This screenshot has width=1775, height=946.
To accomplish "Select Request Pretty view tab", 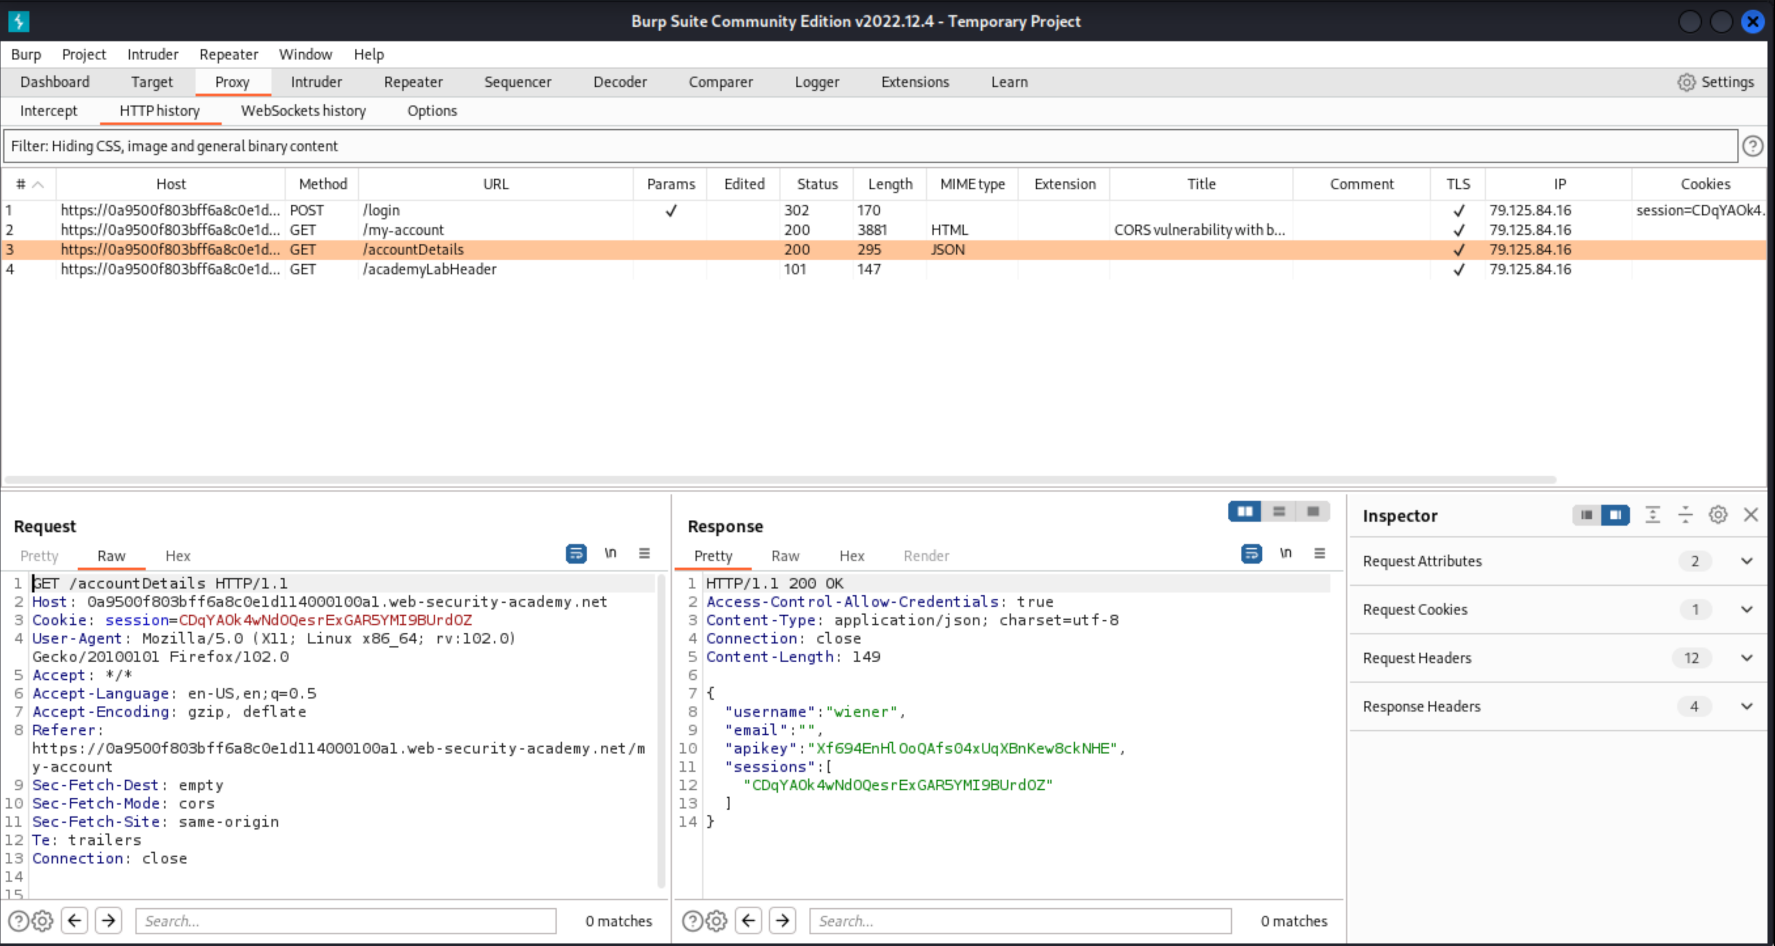I will click(x=39, y=556).
